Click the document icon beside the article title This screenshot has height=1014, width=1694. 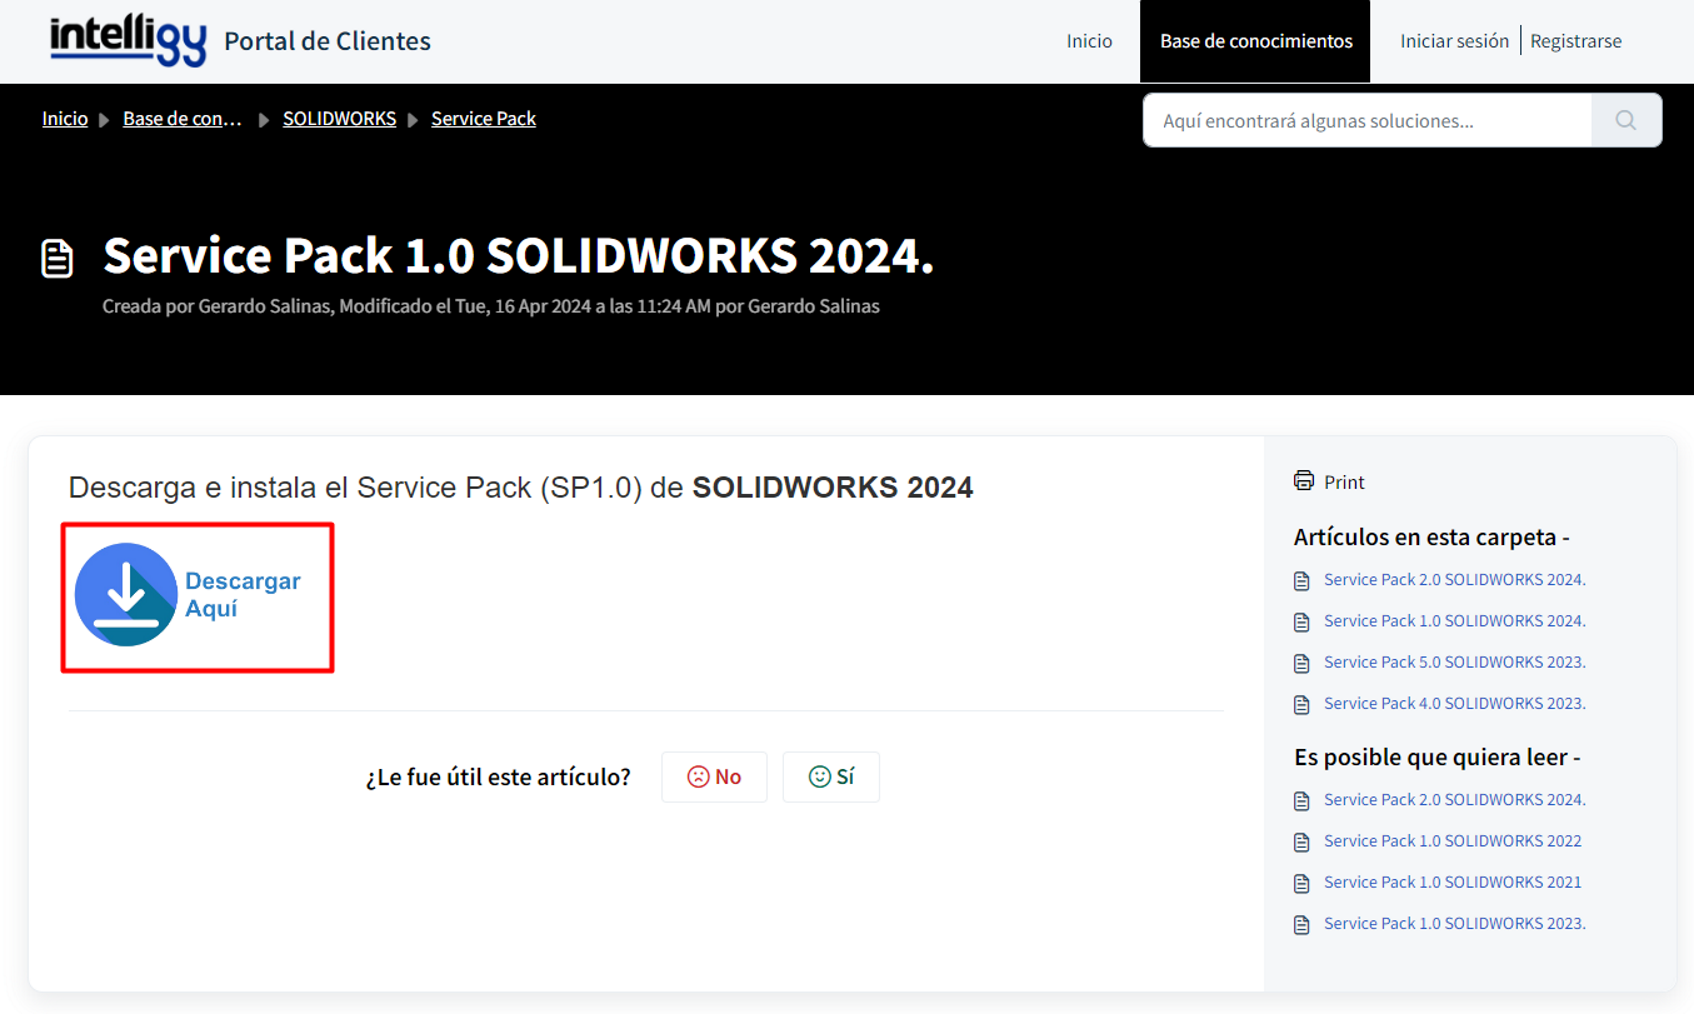(57, 258)
